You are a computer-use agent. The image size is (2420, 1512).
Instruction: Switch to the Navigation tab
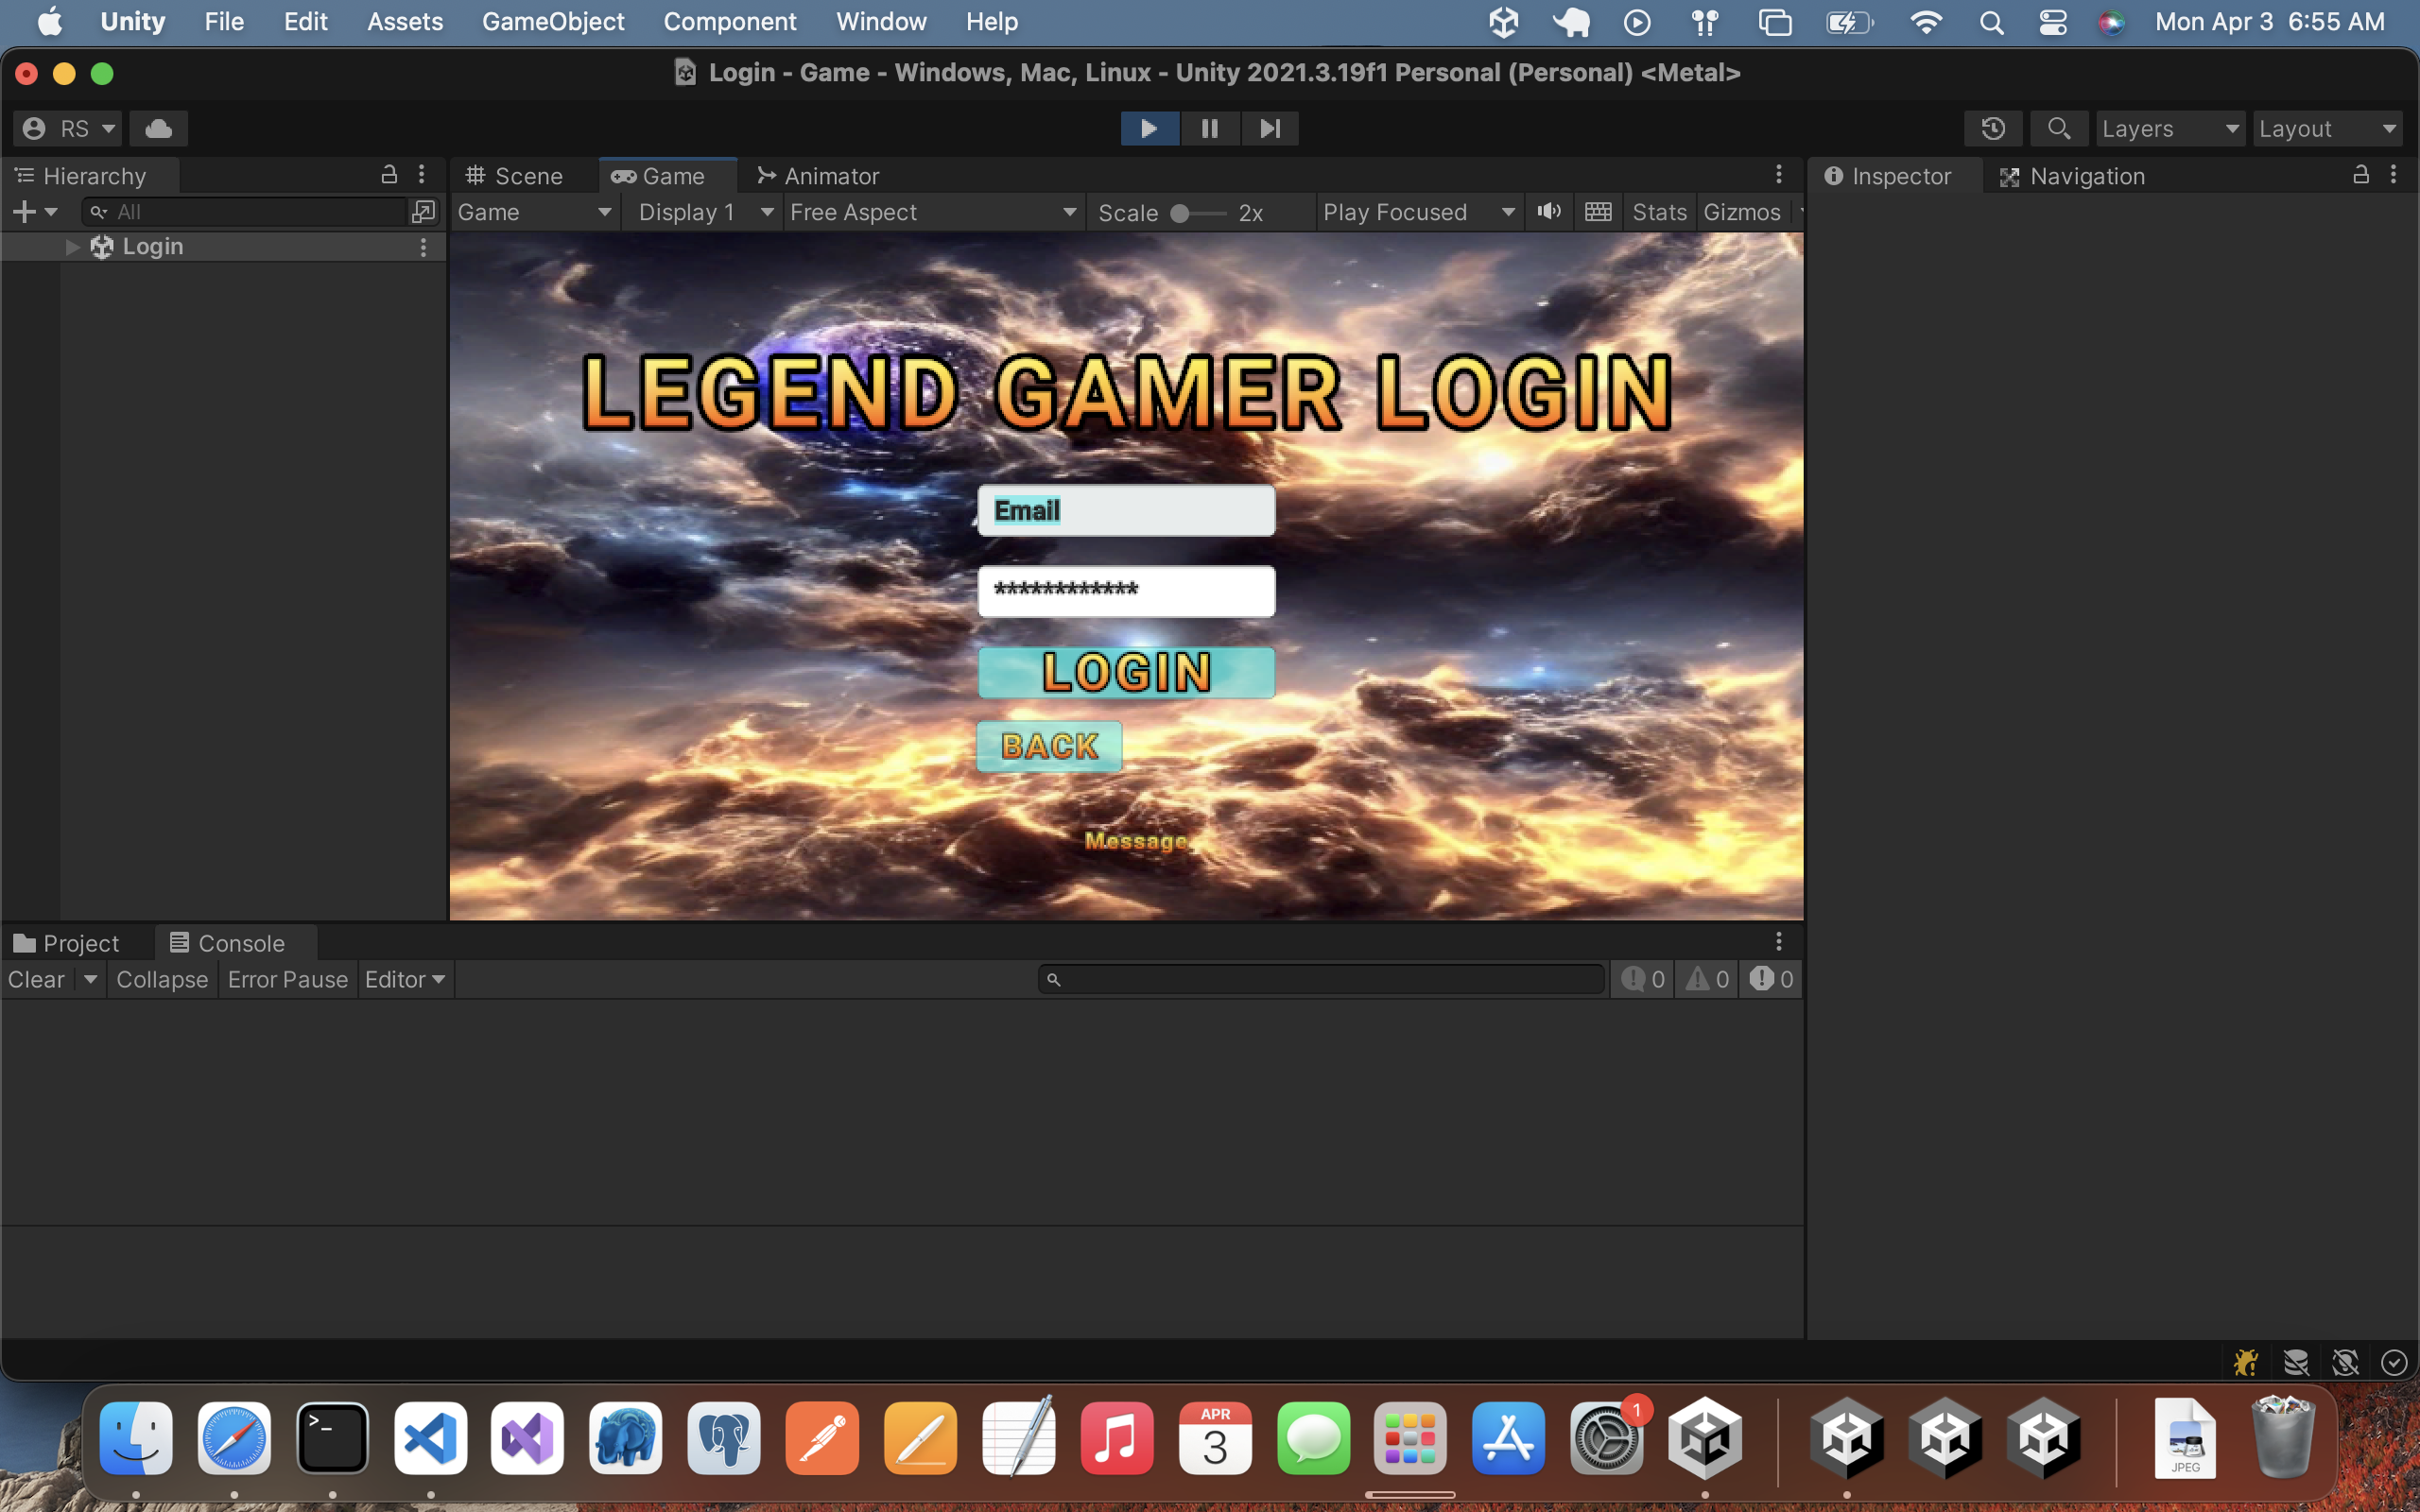point(2073,176)
